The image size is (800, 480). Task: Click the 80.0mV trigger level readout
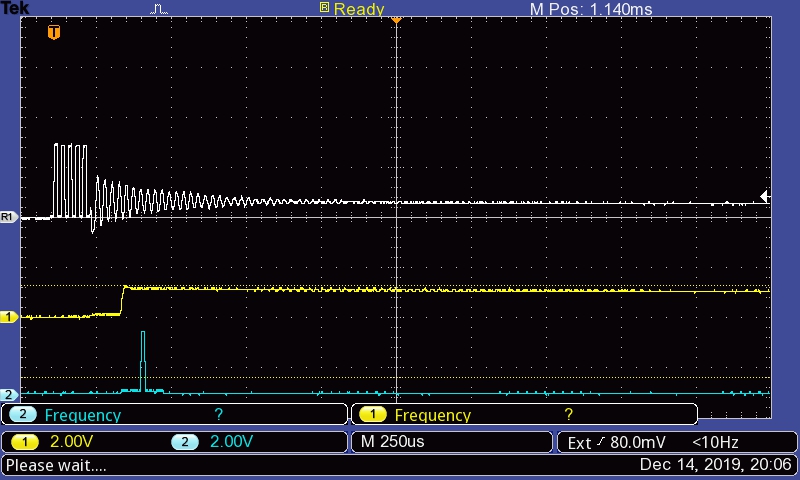(638, 442)
